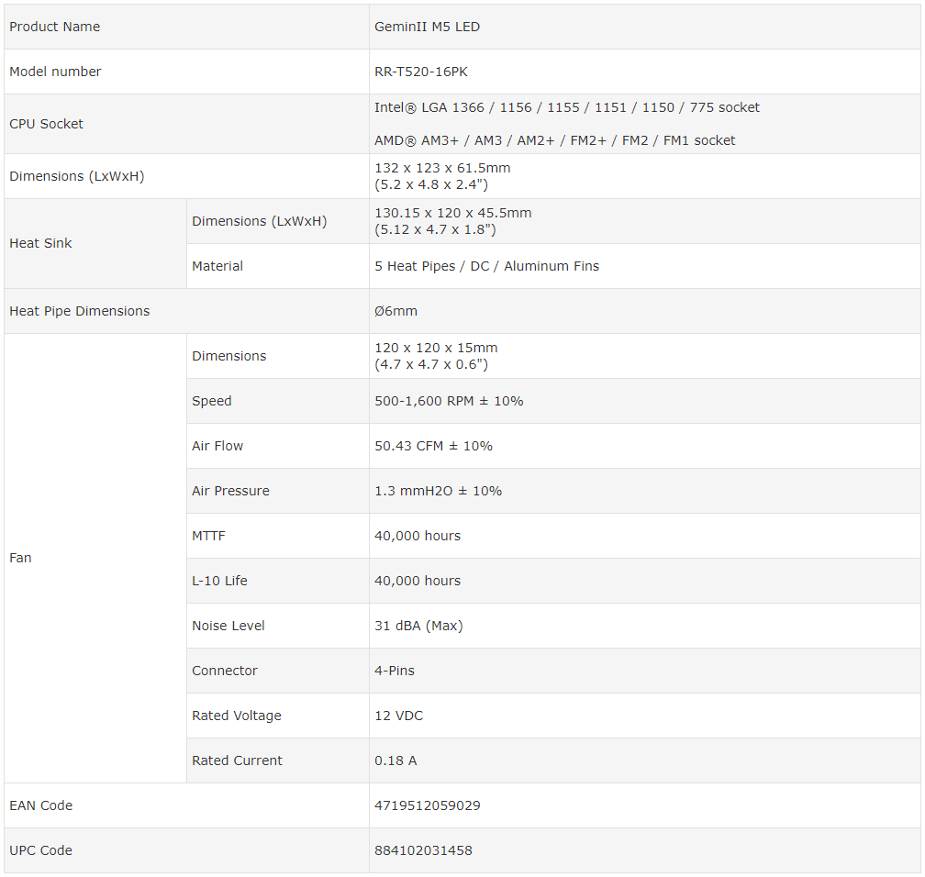Select the 132 x 123 x 61.5mm dimensions value

coord(442,168)
